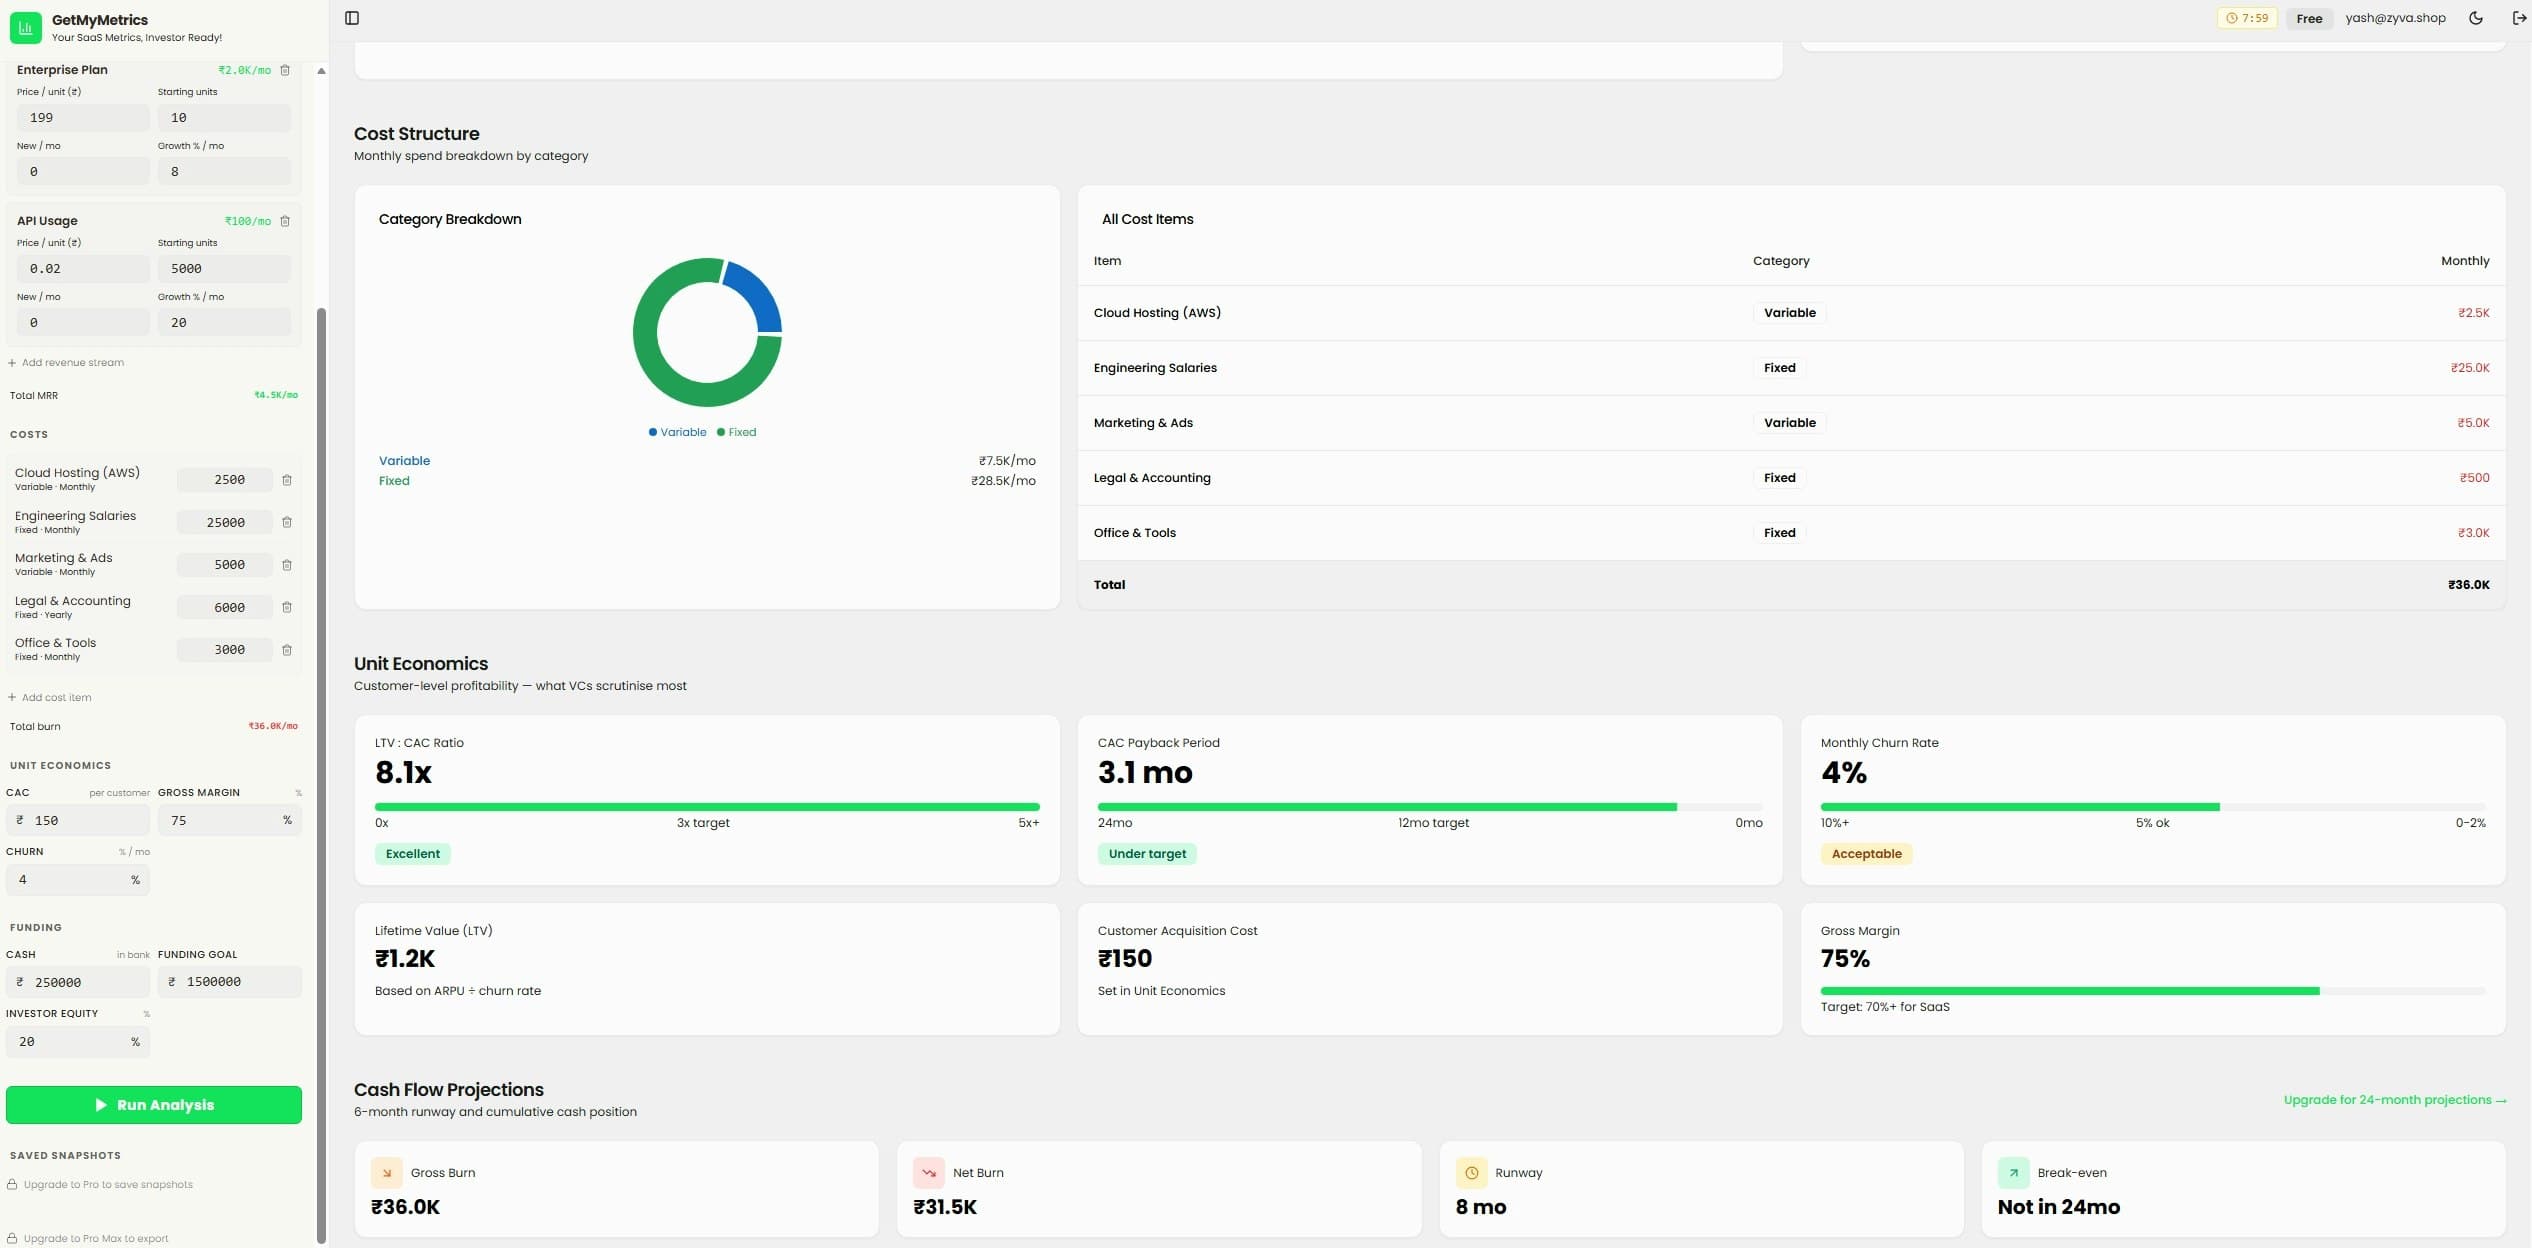Toggle the Fixed legend on the donut chart

(737, 431)
